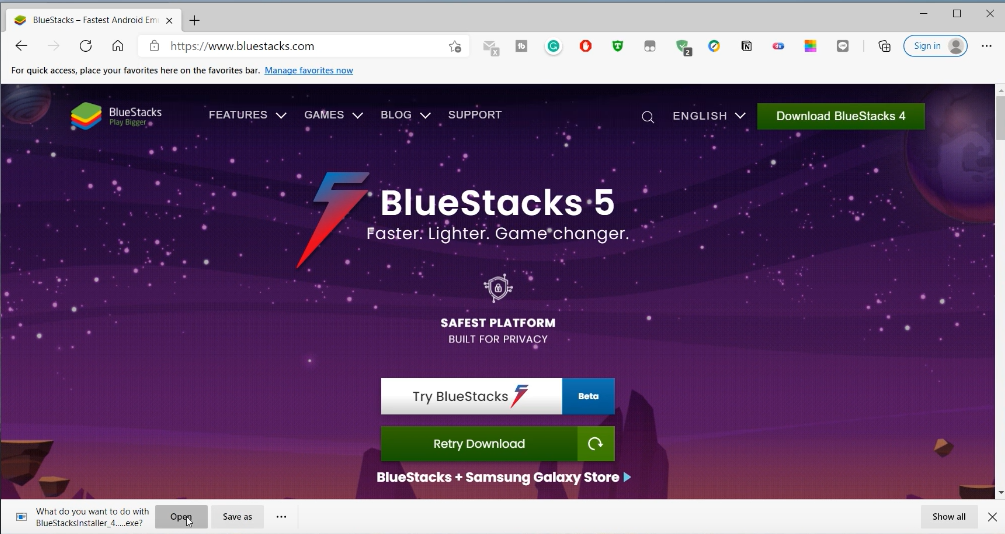
Task: Close the BlueStacks browser tab
Action: pyautogui.click(x=169, y=21)
